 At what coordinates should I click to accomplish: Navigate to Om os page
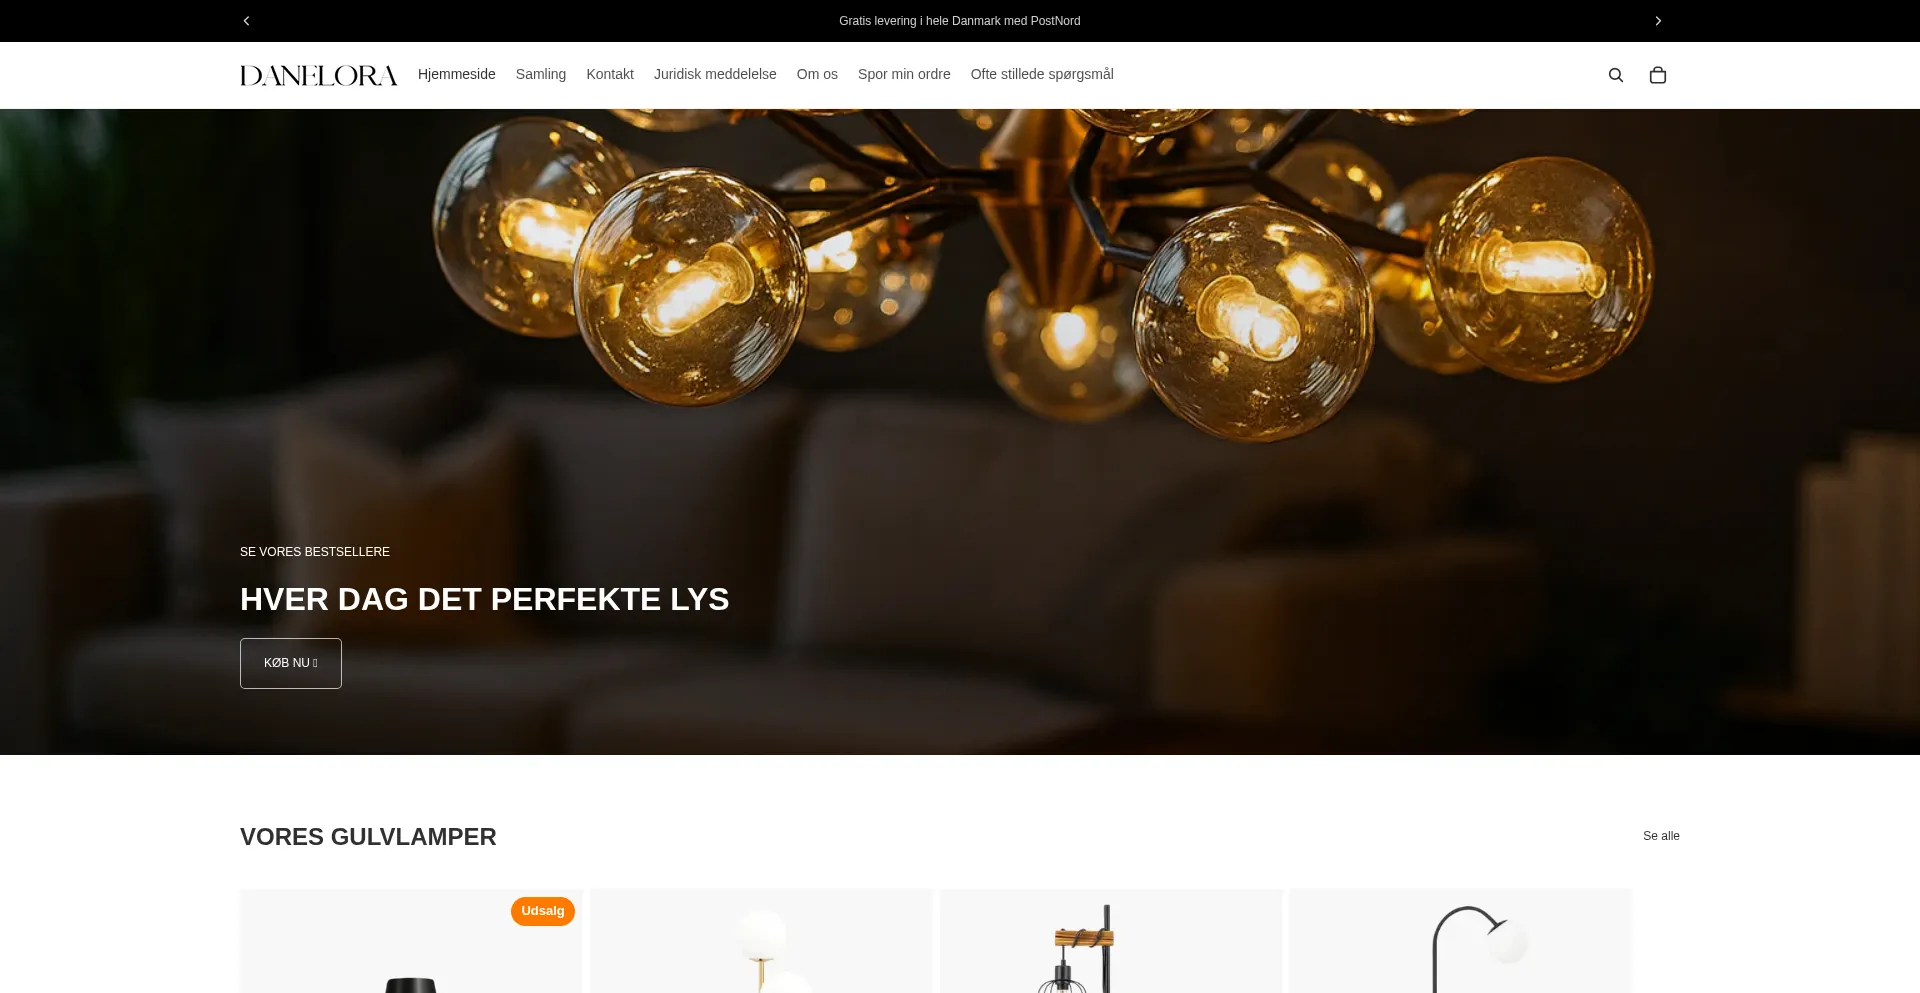pyautogui.click(x=817, y=74)
